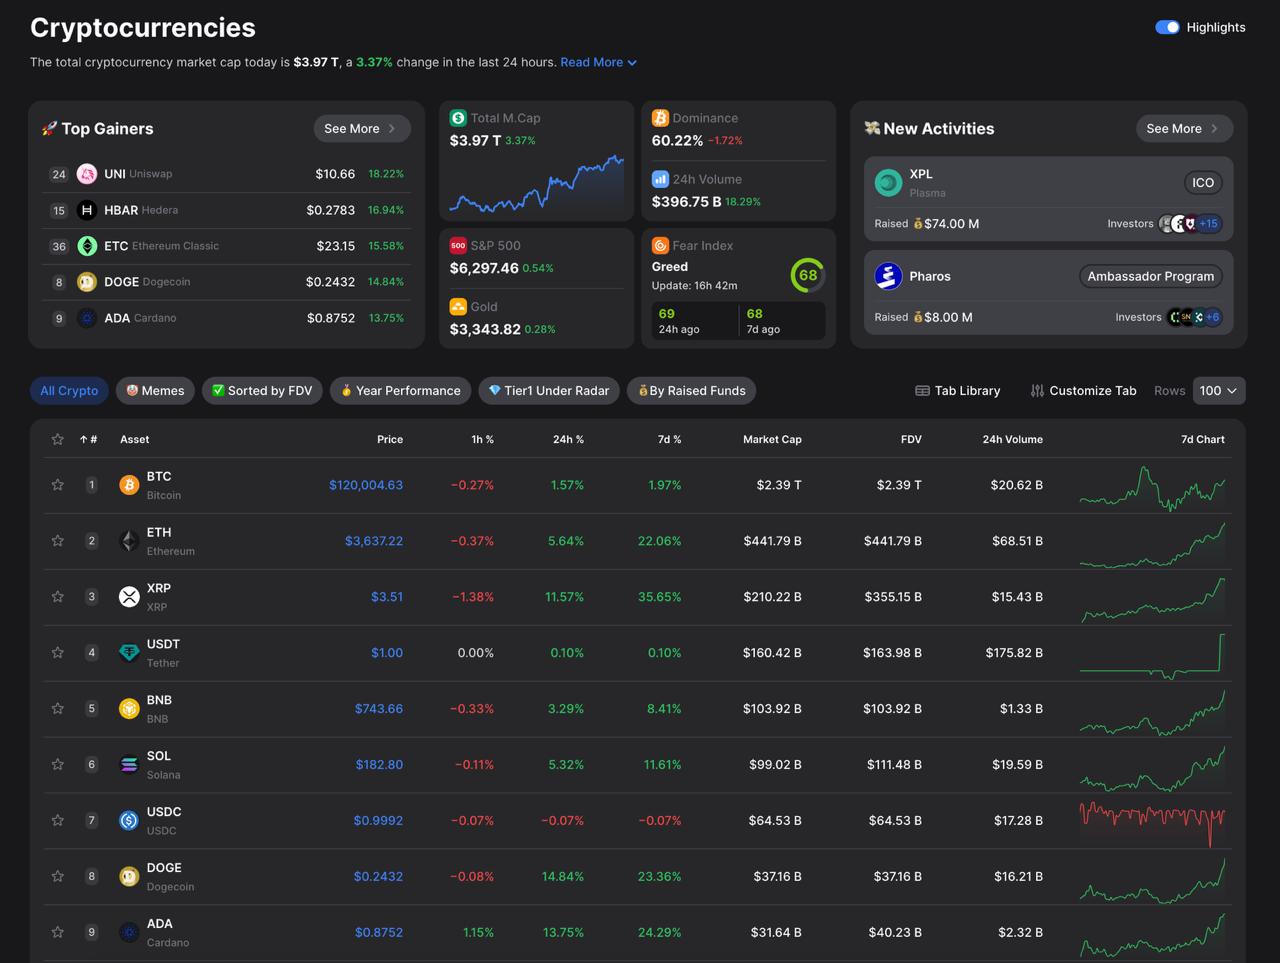The height and width of the screenshot is (963, 1280).
Task: Click the S&P 500 badge icon
Action: [x=458, y=245]
